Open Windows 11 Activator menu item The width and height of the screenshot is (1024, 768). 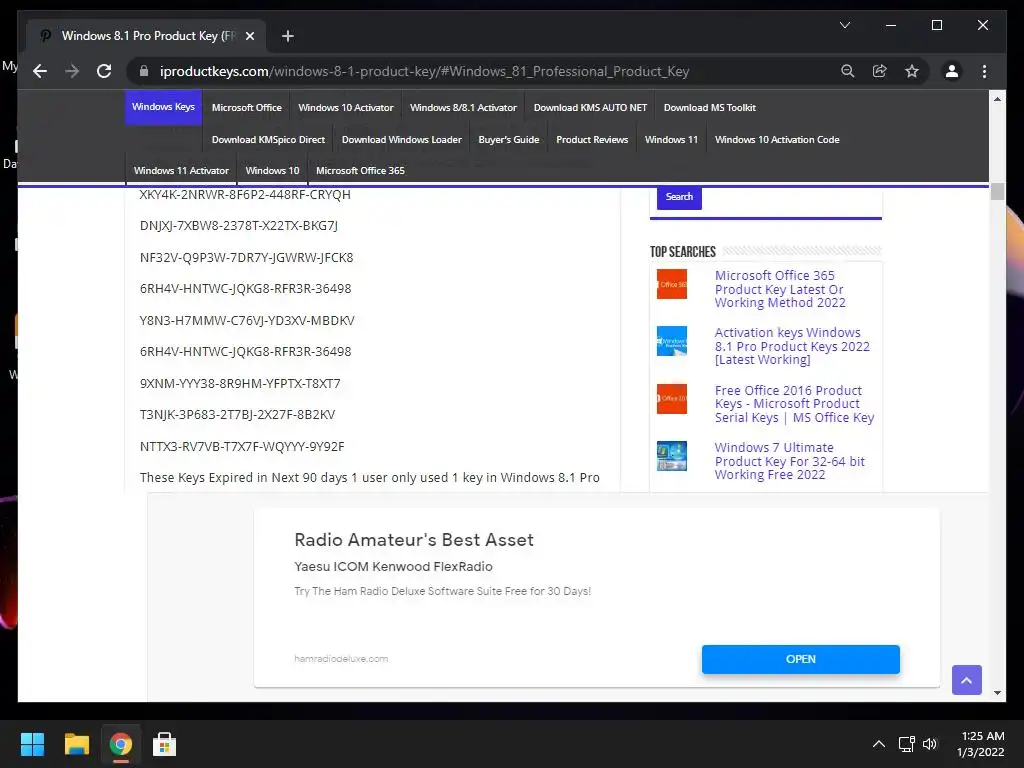[x=182, y=170]
